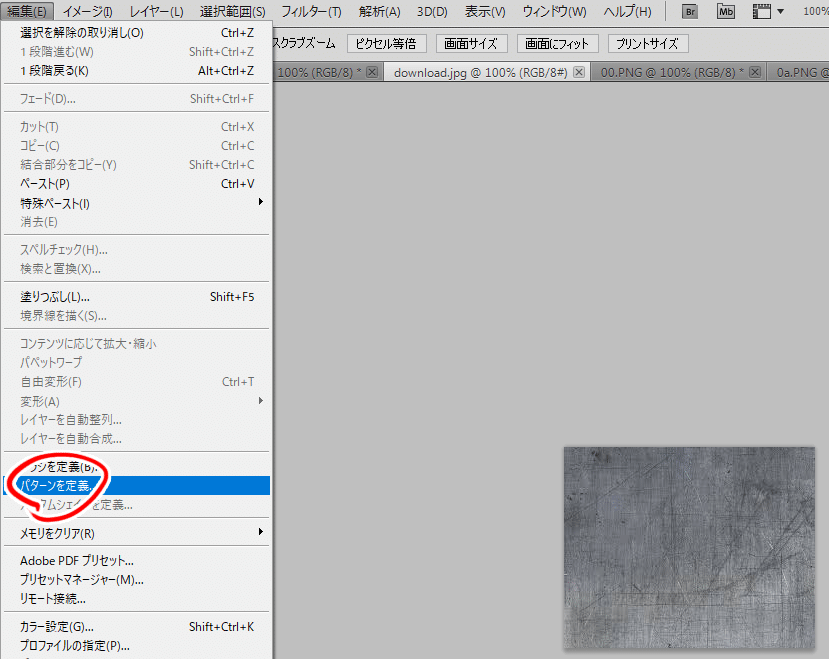Open the 選択範囲(S) menu

233,12
